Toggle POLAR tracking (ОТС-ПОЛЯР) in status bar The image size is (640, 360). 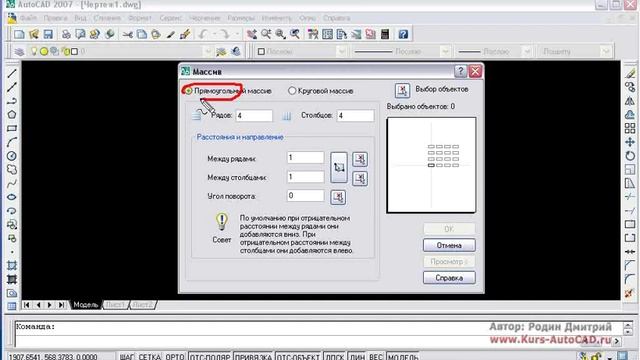point(210,357)
